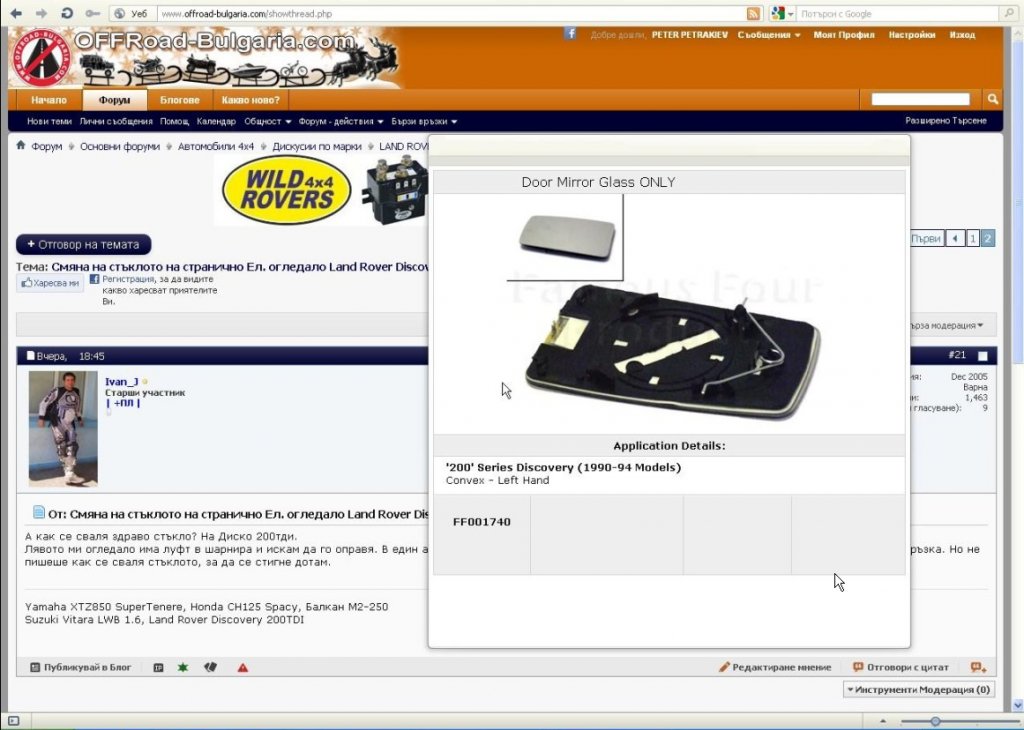Click 'Моят Профил' in the header
The width and height of the screenshot is (1024, 730).
click(x=844, y=35)
